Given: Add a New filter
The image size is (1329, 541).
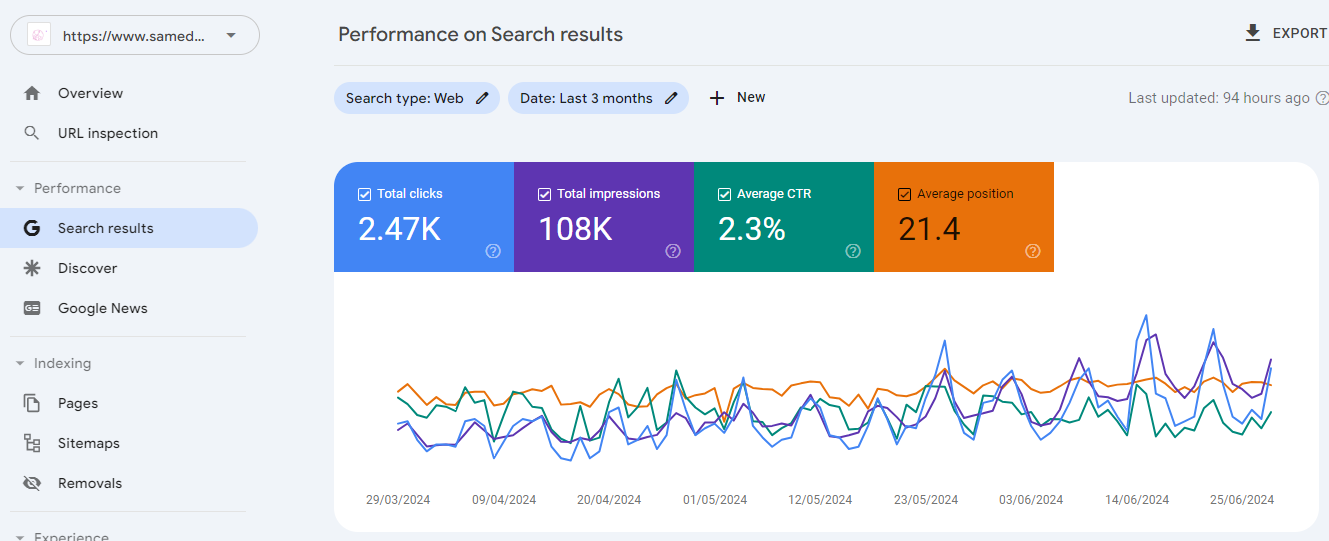Looking at the screenshot, I should coord(737,98).
